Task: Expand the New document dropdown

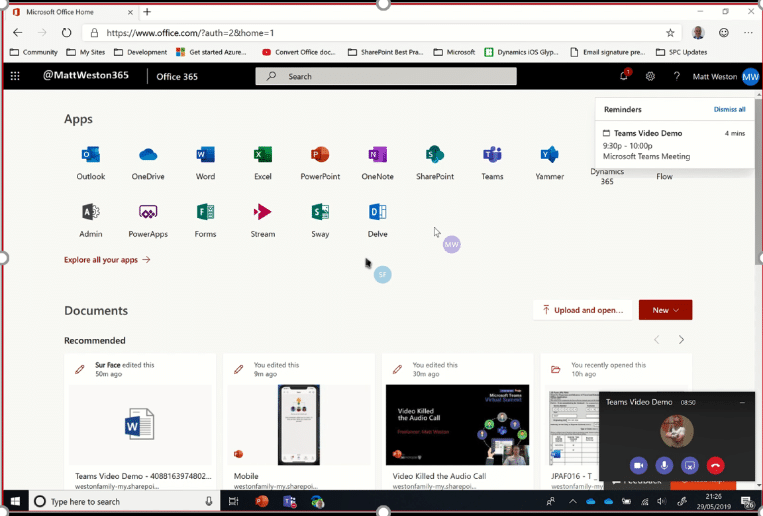Action: click(665, 310)
